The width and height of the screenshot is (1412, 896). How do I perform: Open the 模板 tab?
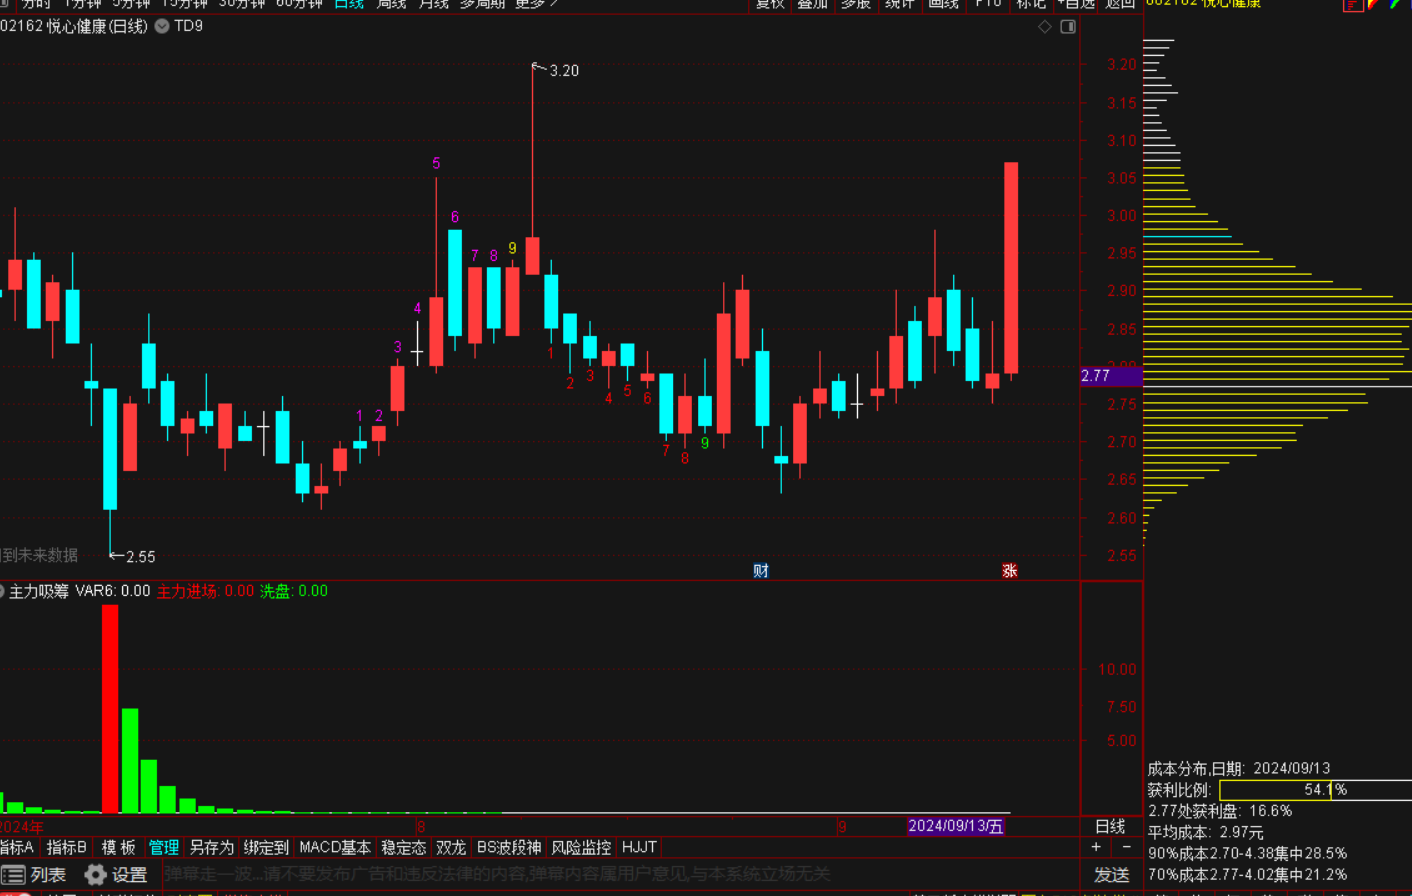click(118, 847)
